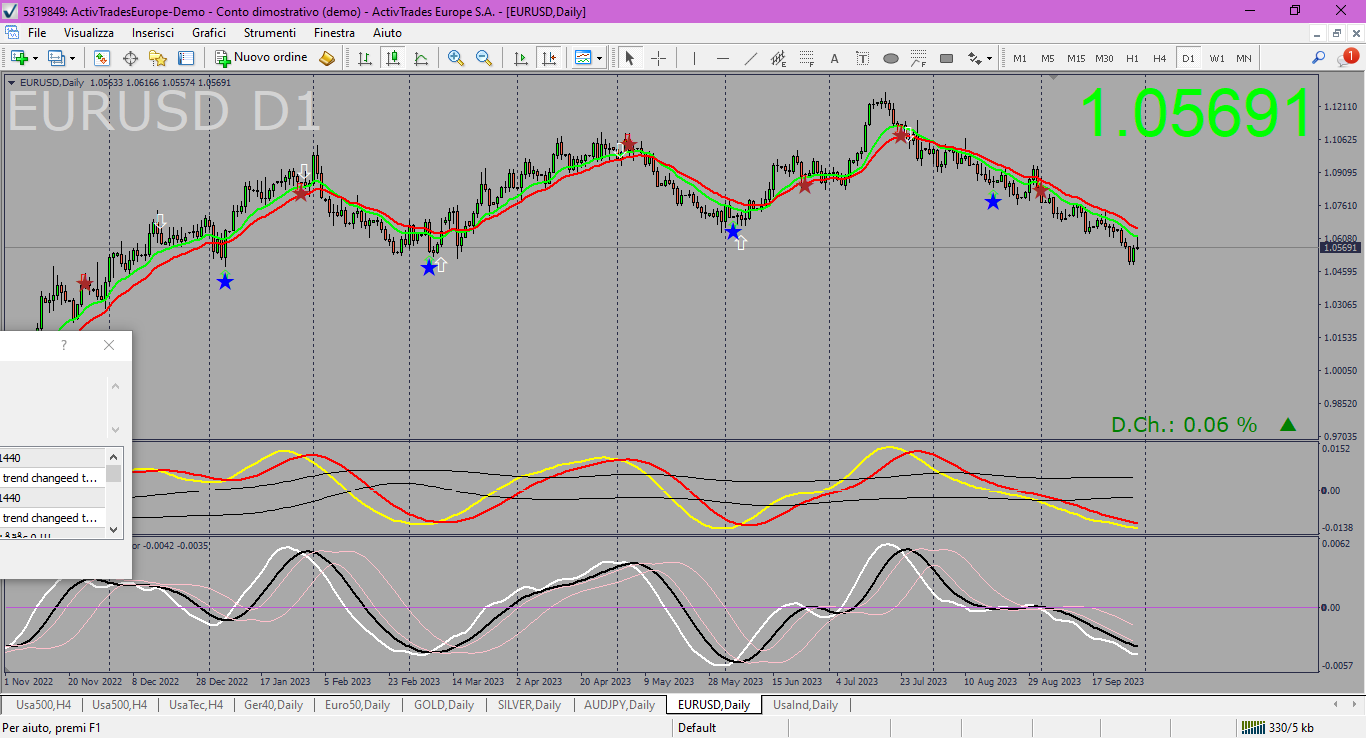The image size is (1366, 738).
Task: Select the arrow cursor tool
Action: coord(630,58)
